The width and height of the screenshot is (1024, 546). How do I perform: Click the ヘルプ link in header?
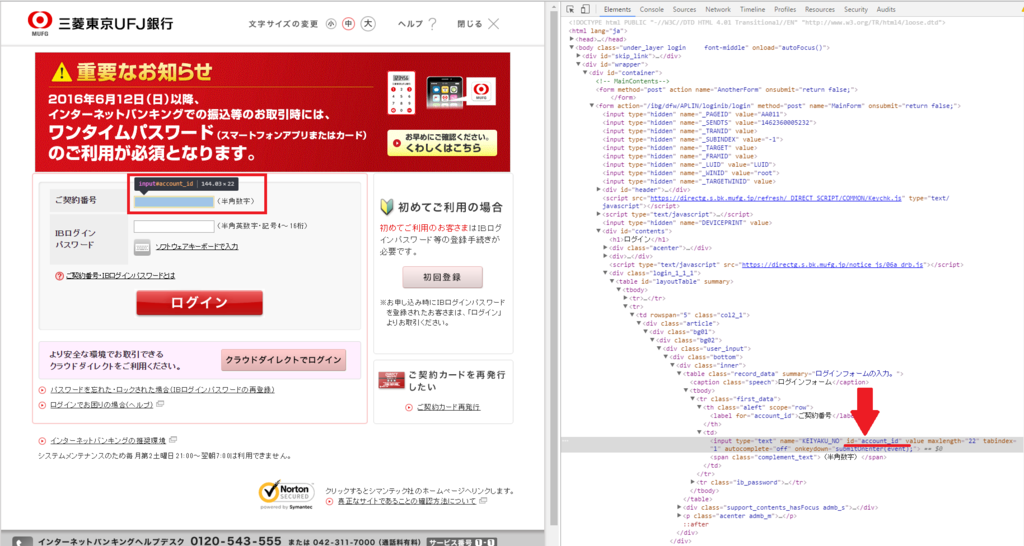410,24
